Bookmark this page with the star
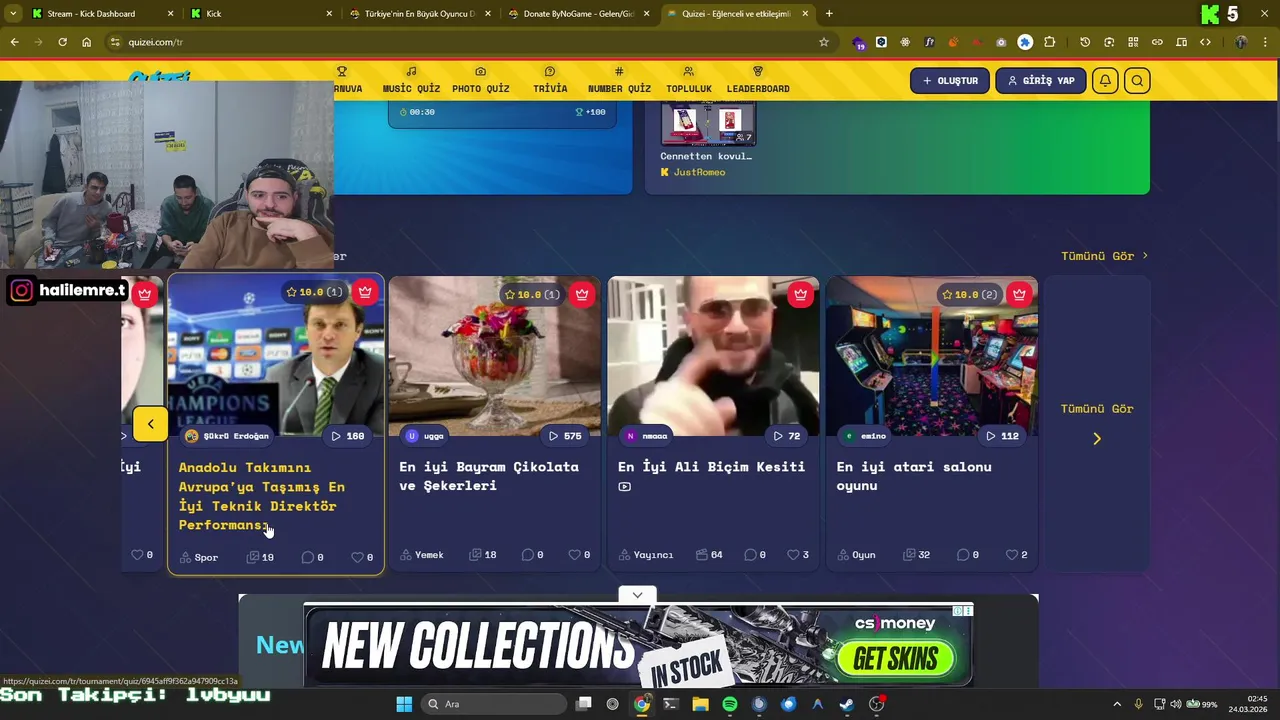 [824, 42]
